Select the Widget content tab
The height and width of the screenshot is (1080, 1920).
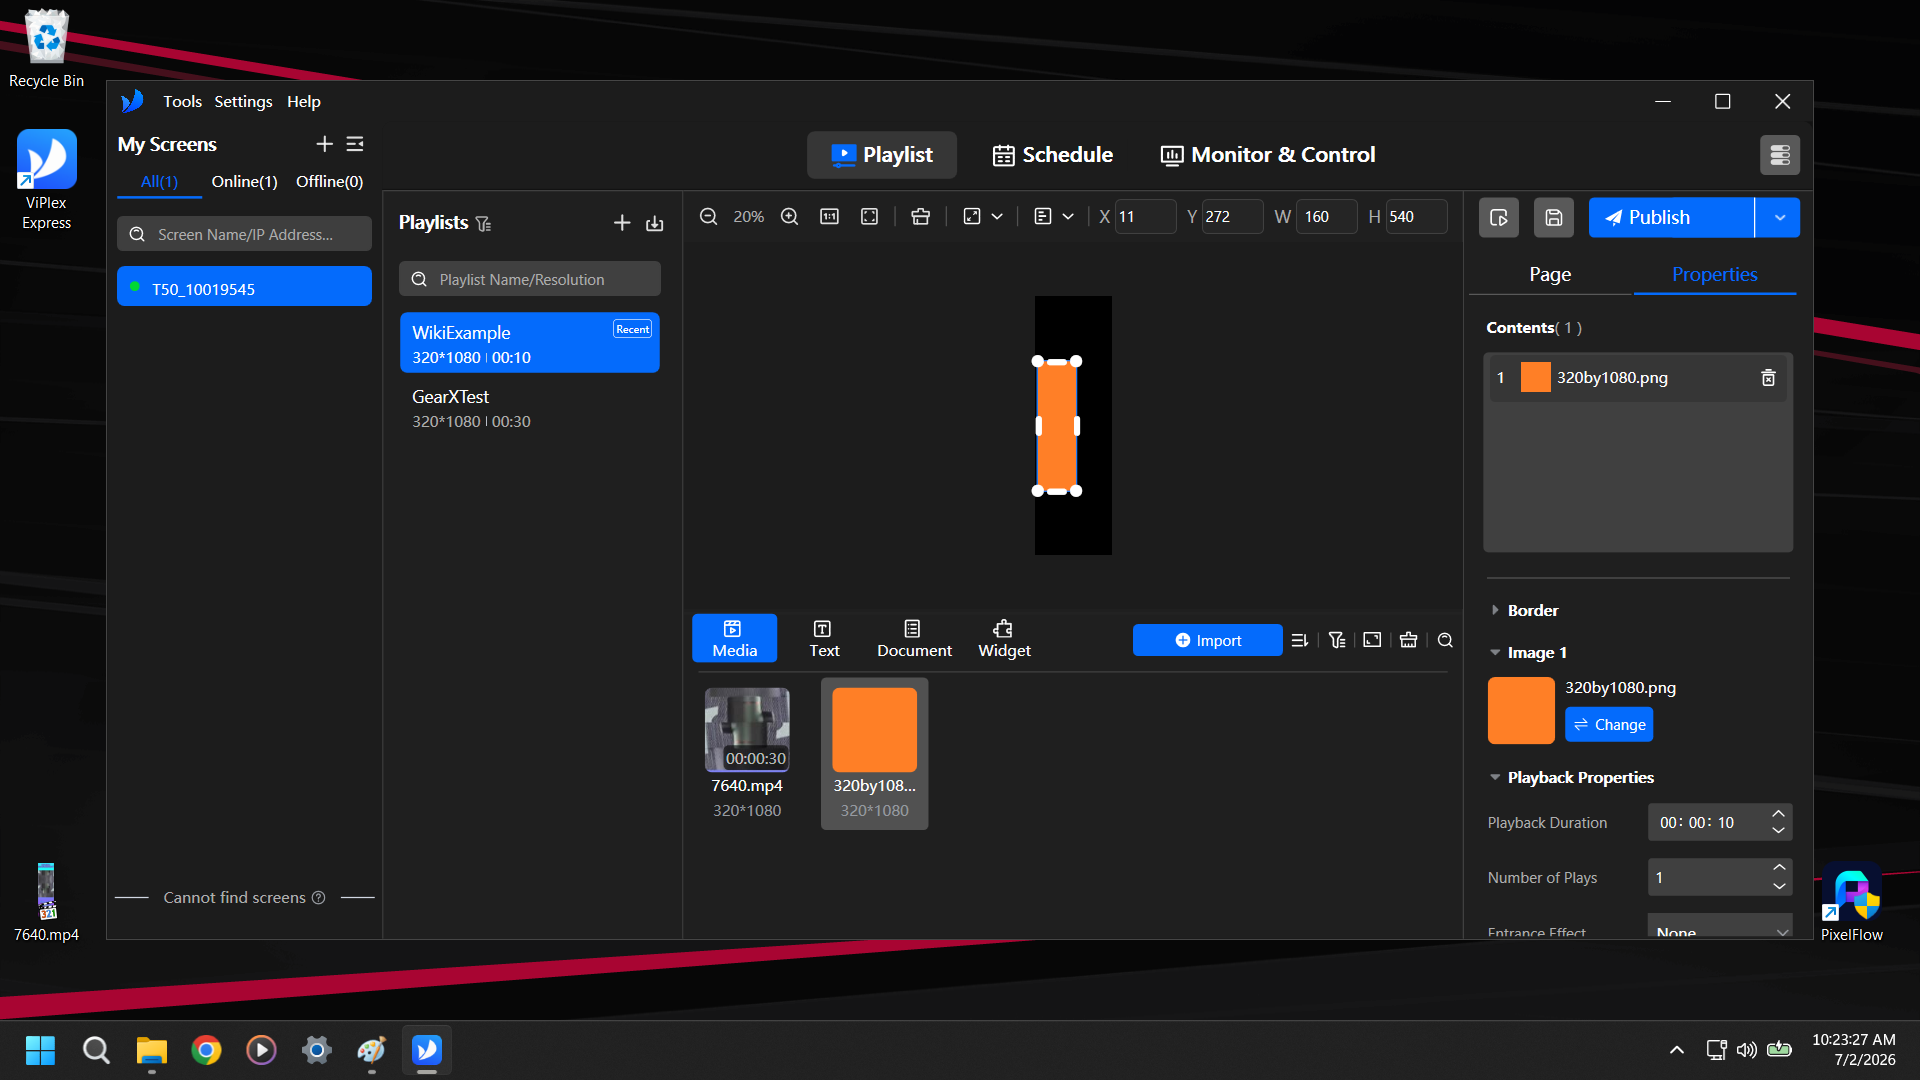point(1004,638)
